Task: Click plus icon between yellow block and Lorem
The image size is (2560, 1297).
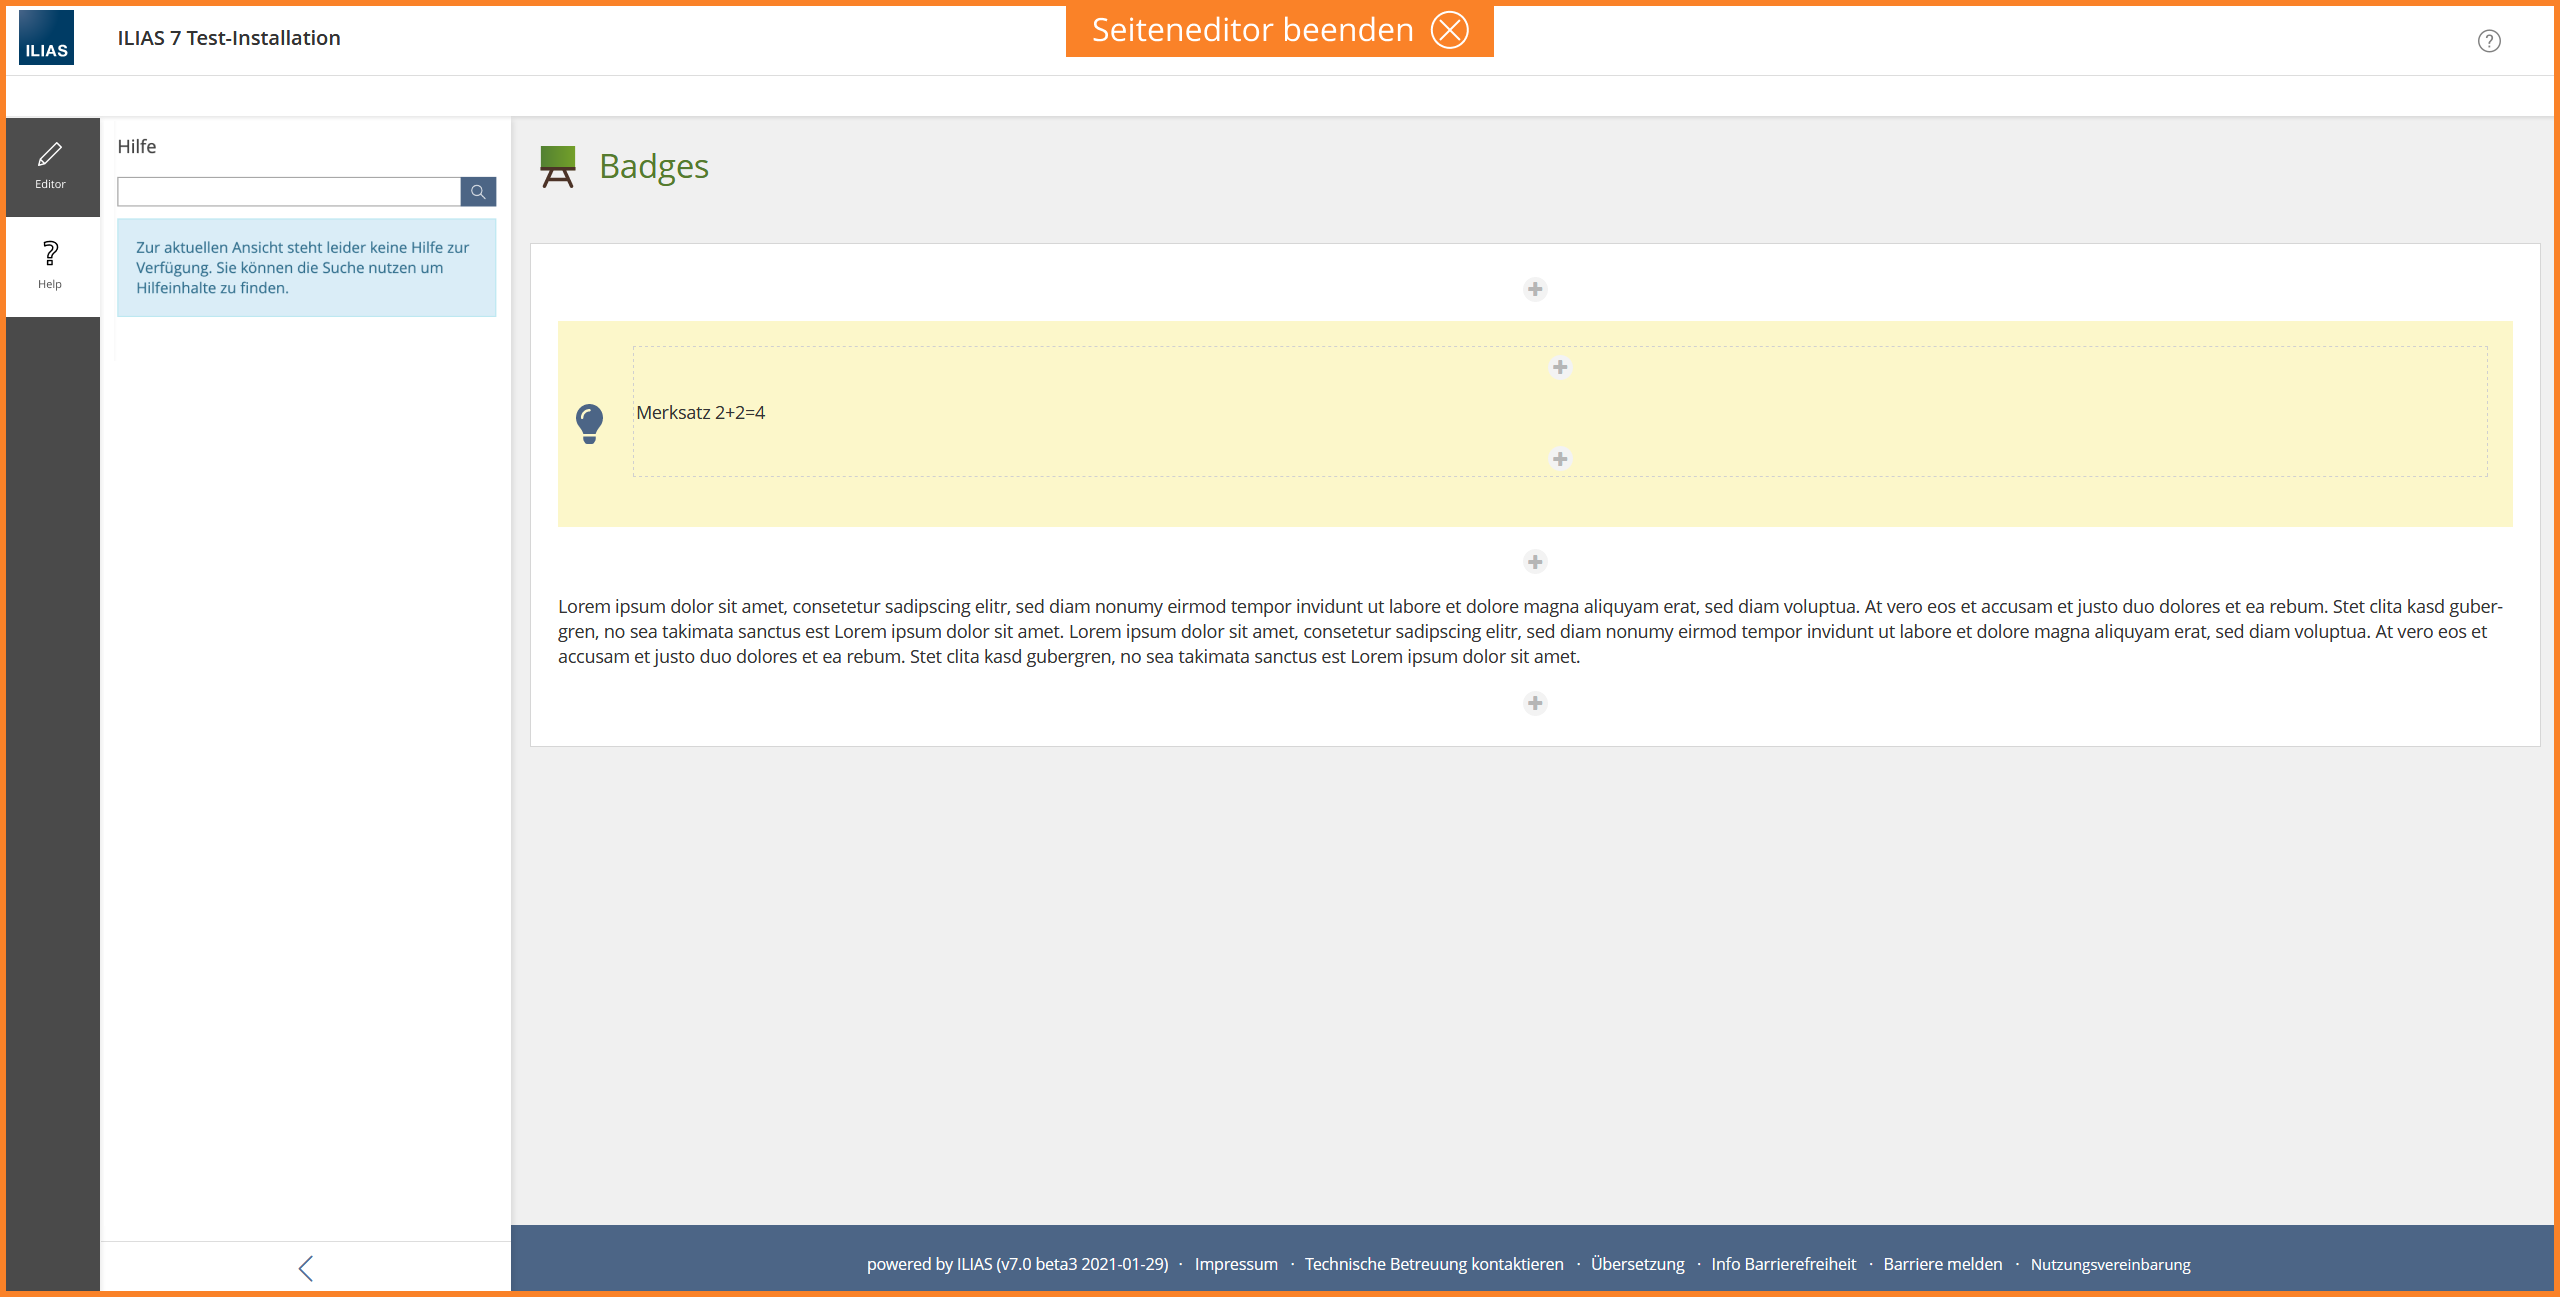Action: (x=1535, y=562)
